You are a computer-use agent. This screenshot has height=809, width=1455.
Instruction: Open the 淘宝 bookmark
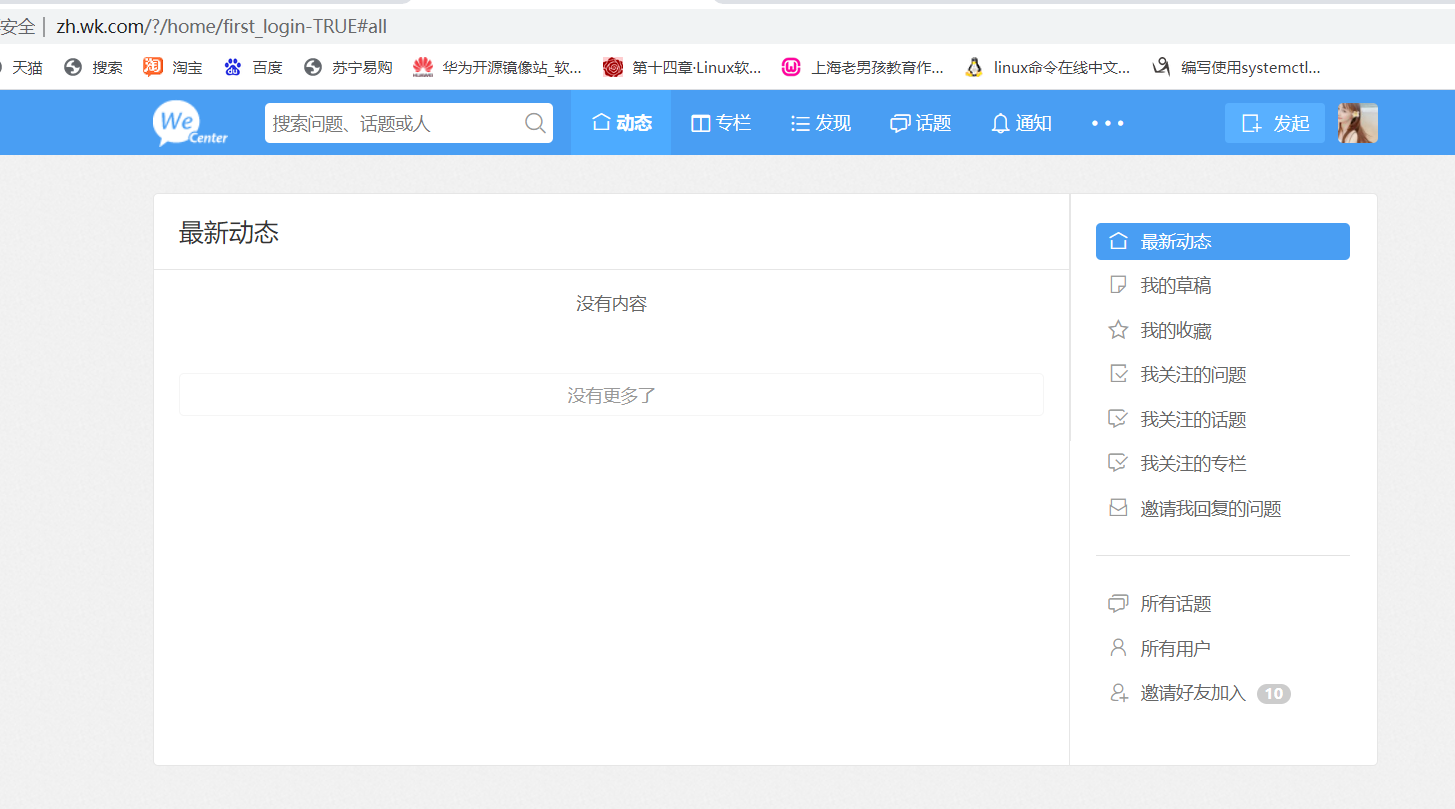tap(173, 67)
